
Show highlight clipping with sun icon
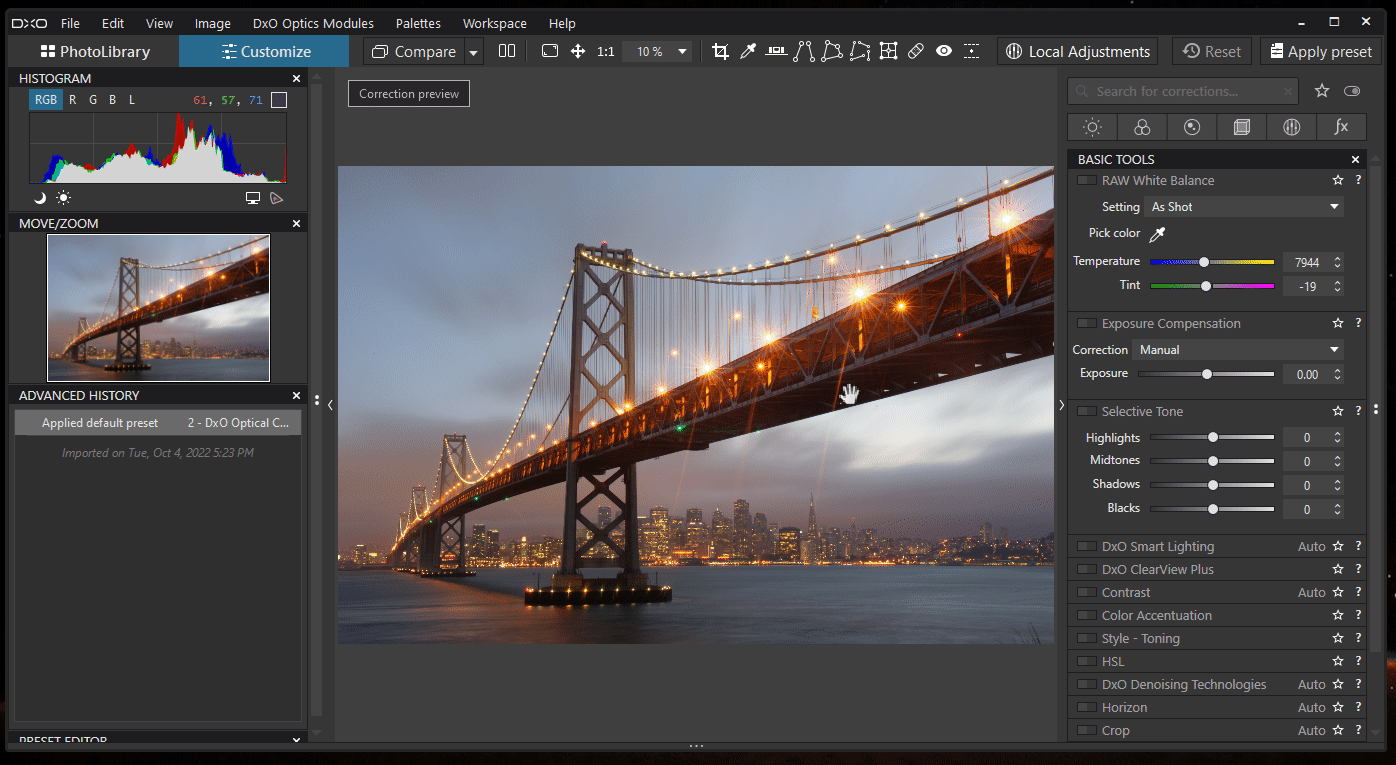63,198
